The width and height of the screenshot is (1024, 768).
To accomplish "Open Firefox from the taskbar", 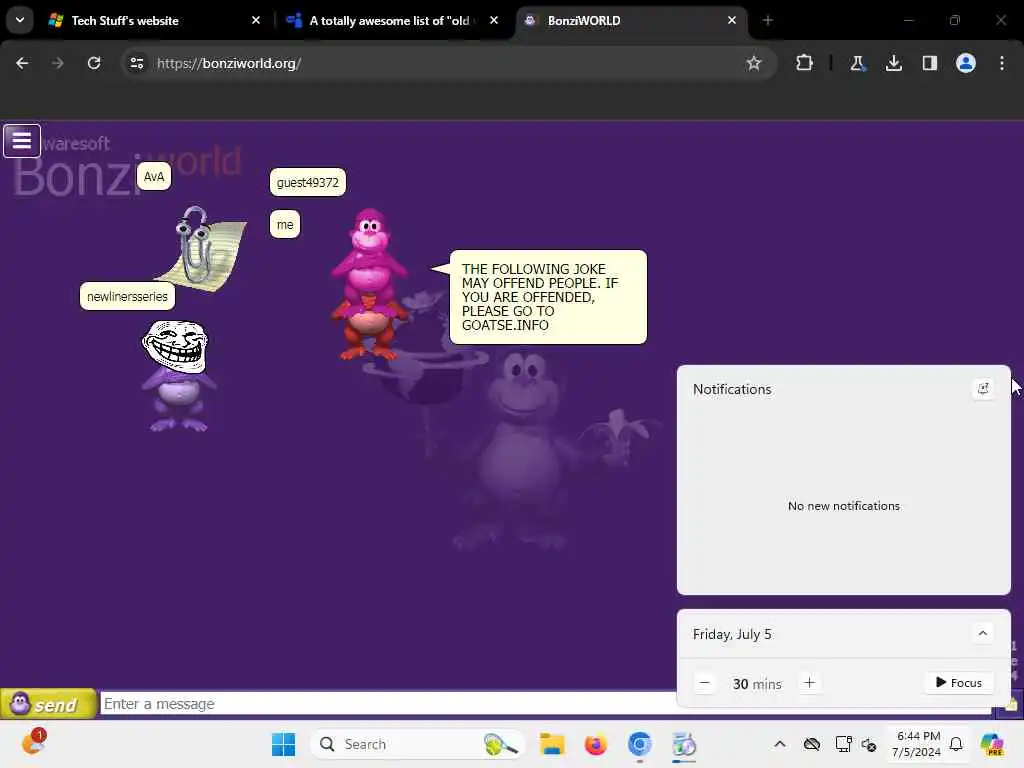I will (x=596, y=744).
